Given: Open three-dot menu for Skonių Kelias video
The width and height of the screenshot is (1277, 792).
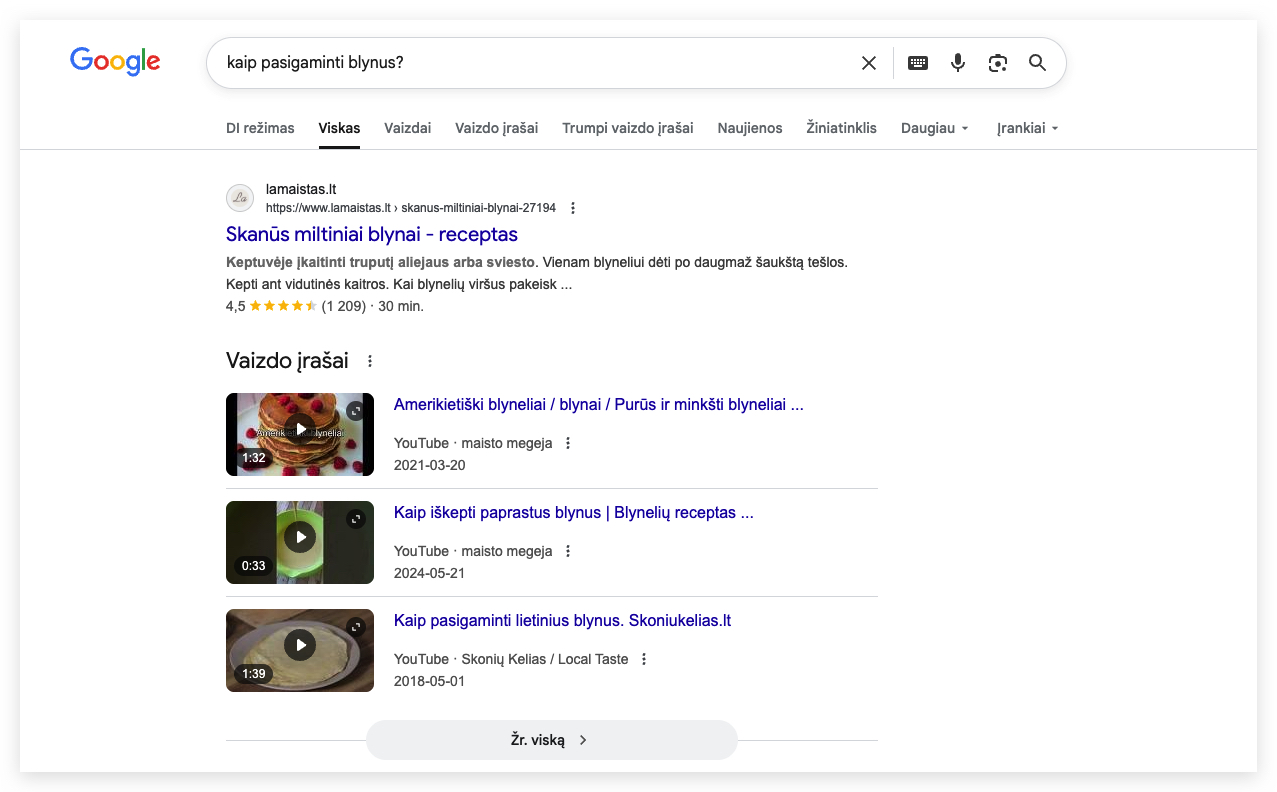Looking at the screenshot, I should 644,659.
